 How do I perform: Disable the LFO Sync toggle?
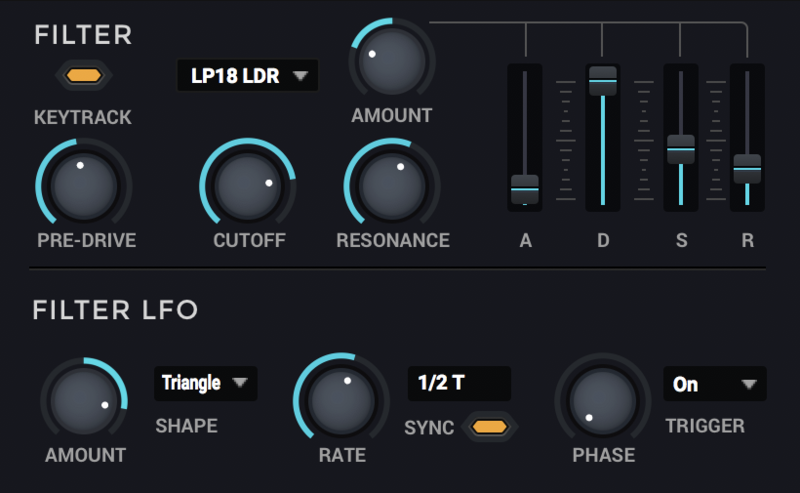click(489, 427)
